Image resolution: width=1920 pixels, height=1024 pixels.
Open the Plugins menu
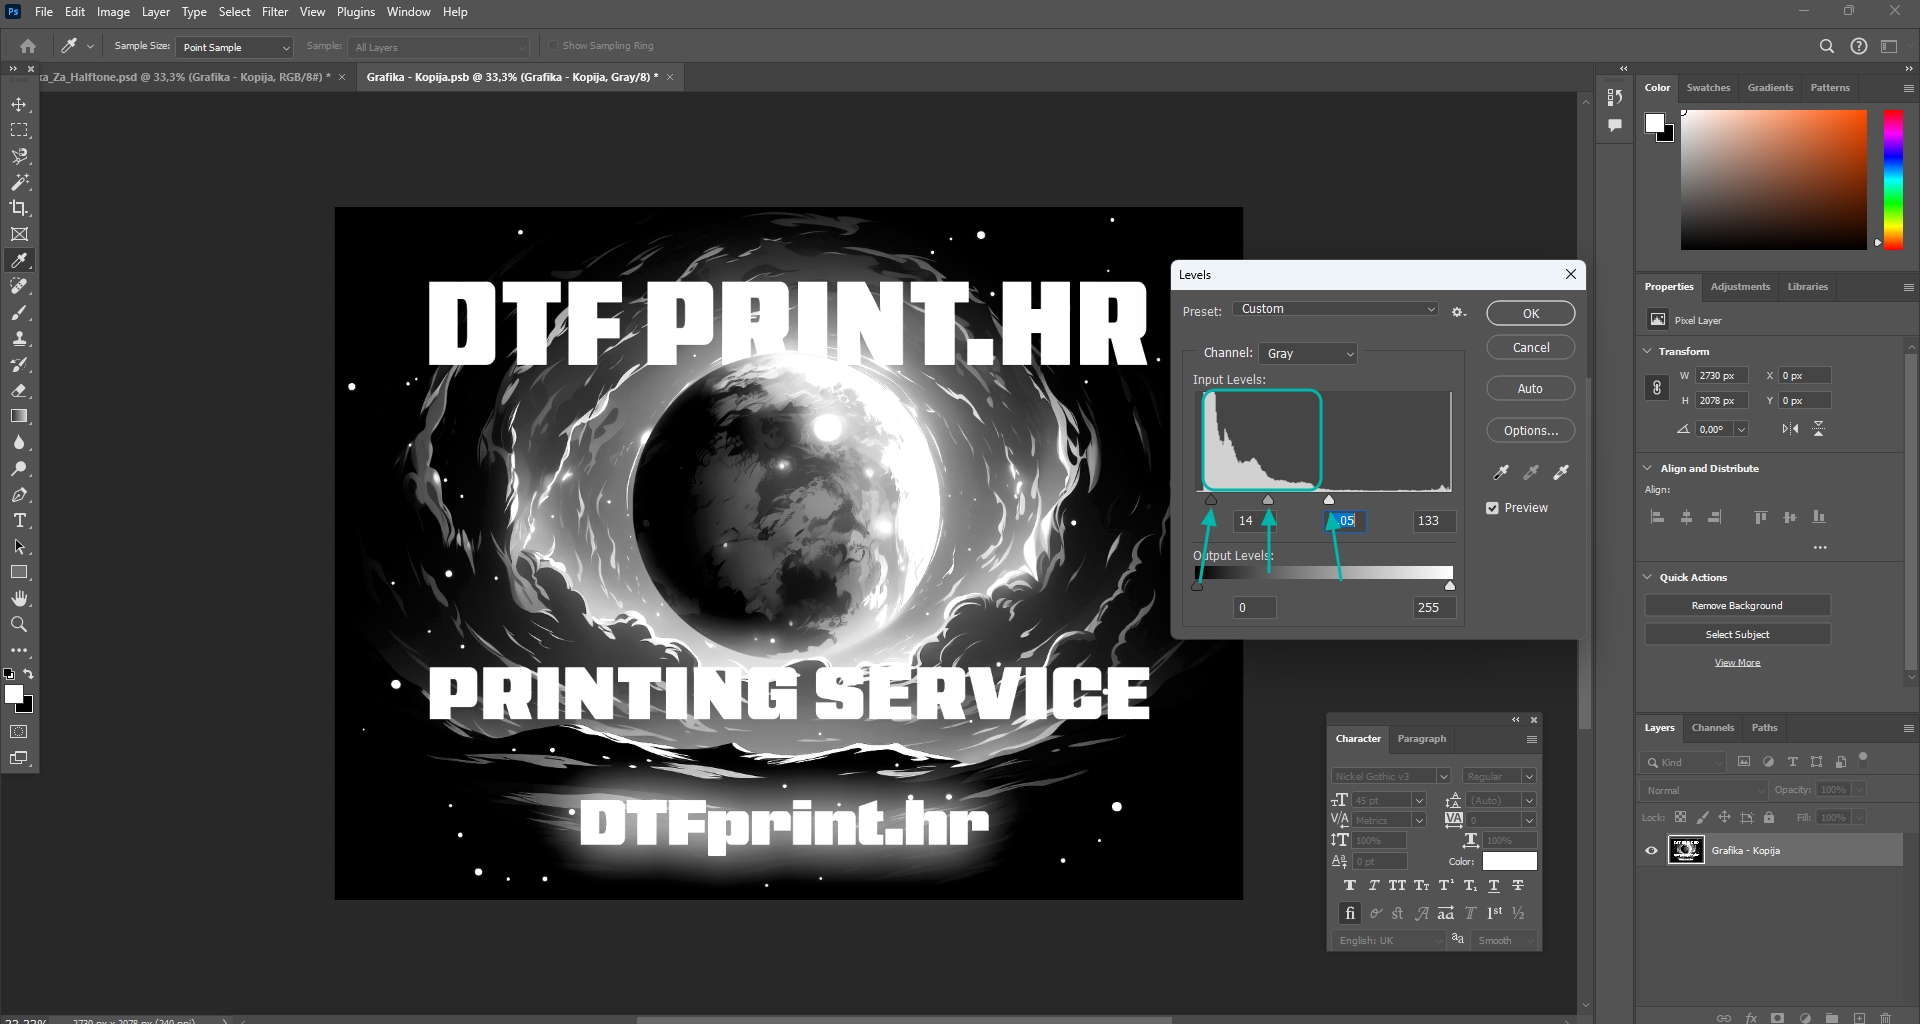[356, 12]
